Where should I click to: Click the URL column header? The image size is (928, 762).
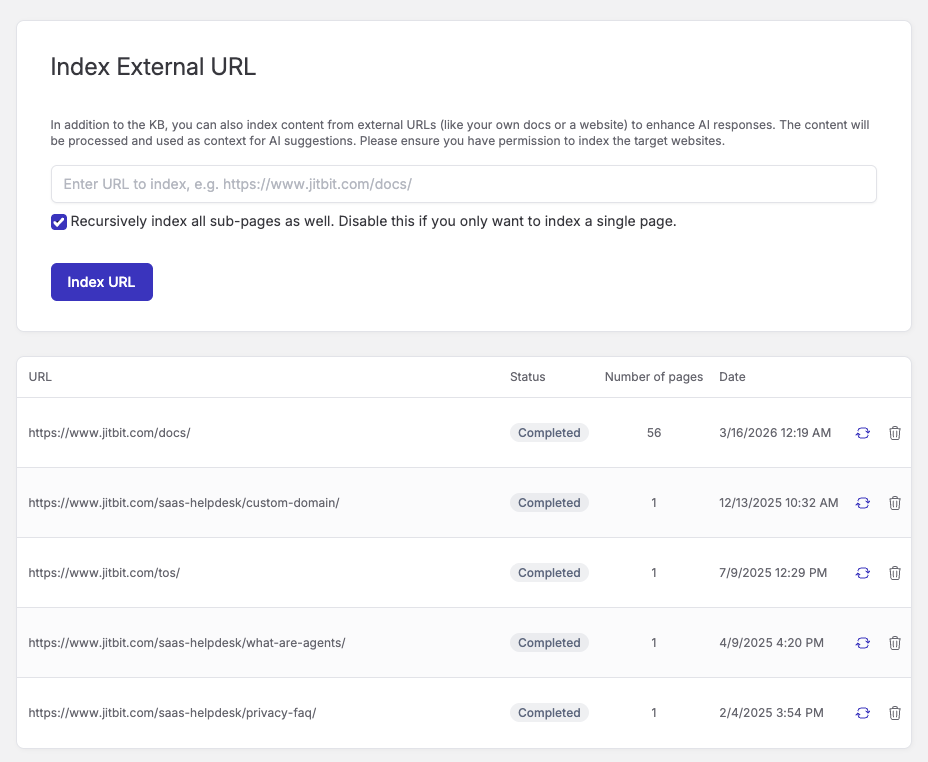point(40,377)
